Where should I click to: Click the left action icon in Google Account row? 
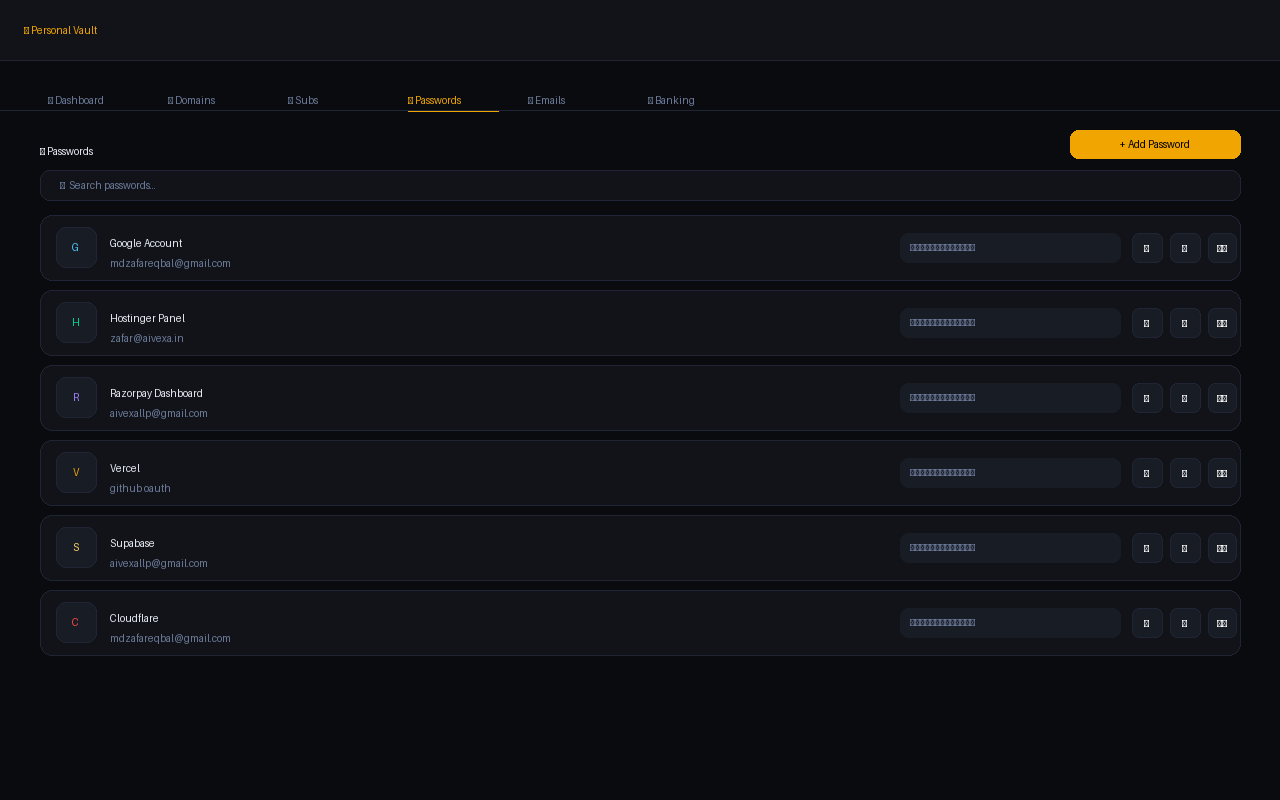1147,248
